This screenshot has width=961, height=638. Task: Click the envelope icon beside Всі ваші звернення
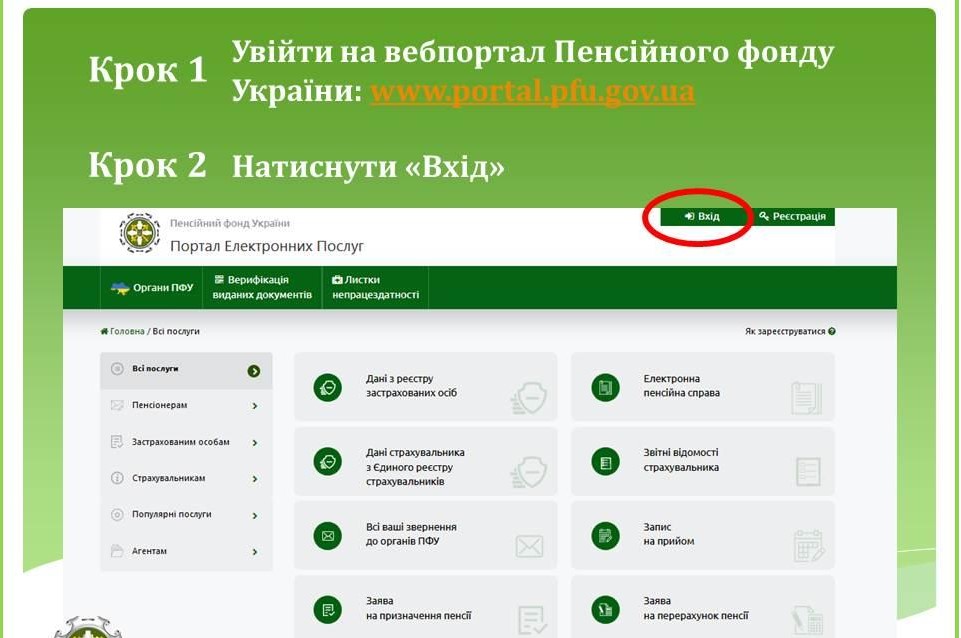327,535
